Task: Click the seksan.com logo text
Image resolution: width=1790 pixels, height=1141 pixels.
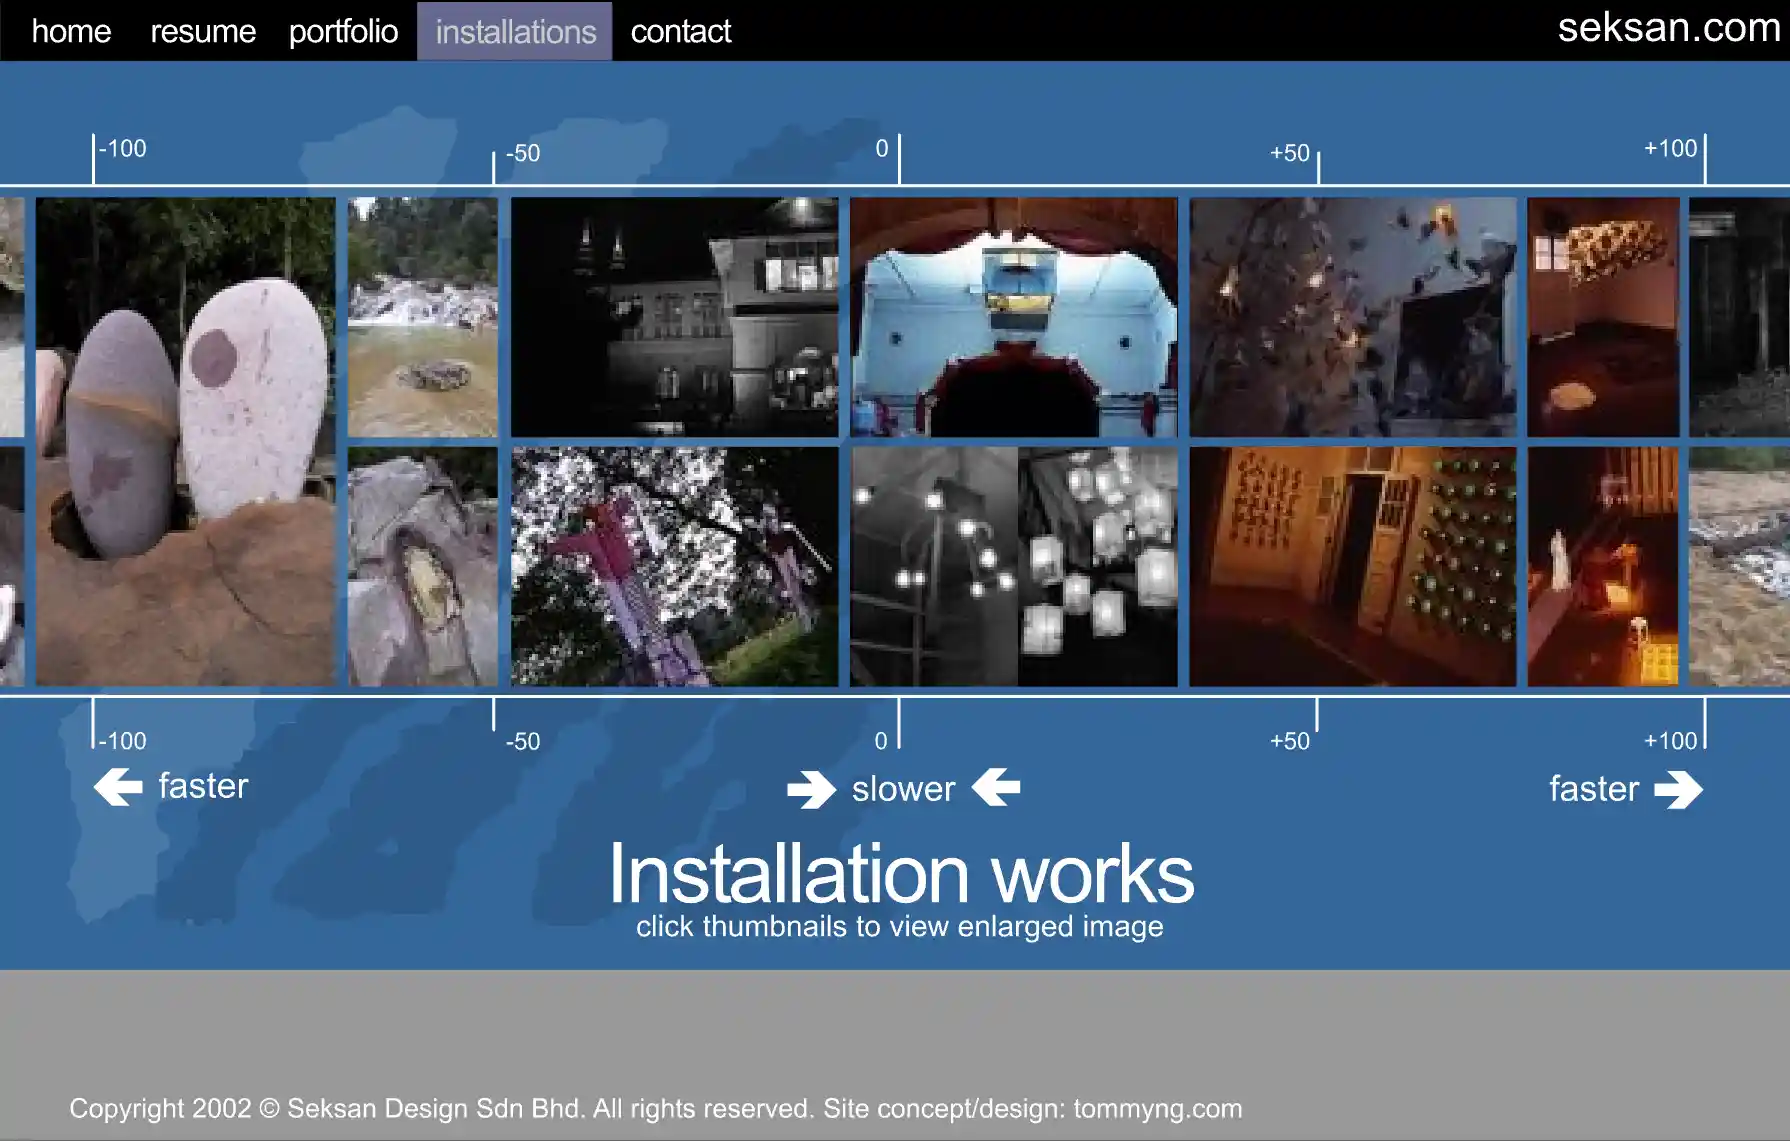Action: coord(1669,27)
